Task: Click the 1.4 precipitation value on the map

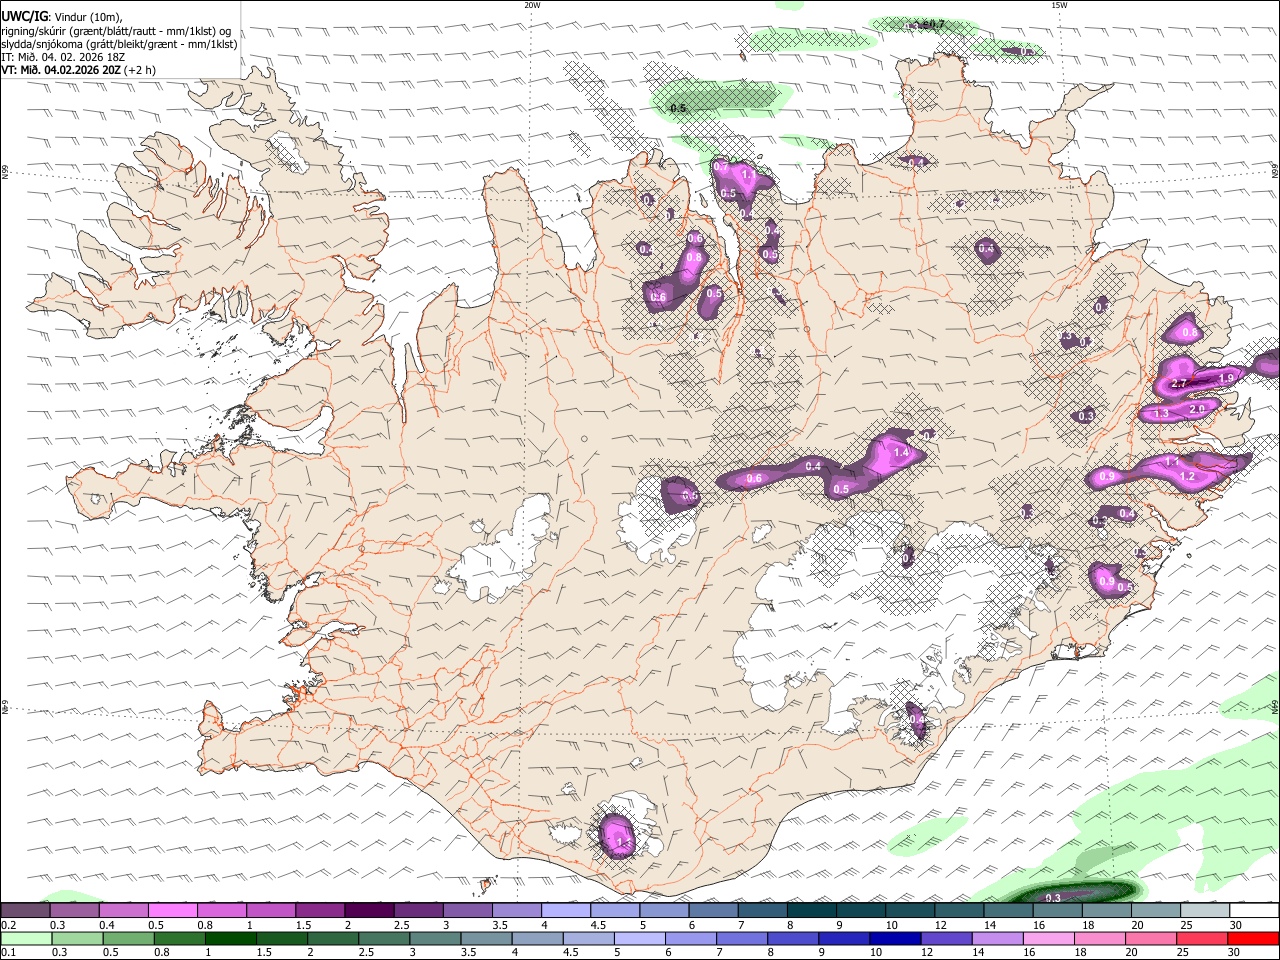Action: coord(901,453)
